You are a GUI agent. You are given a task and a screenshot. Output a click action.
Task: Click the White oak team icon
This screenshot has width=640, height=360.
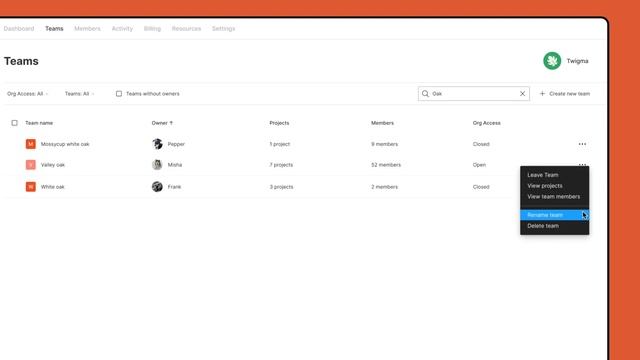point(31,187)
